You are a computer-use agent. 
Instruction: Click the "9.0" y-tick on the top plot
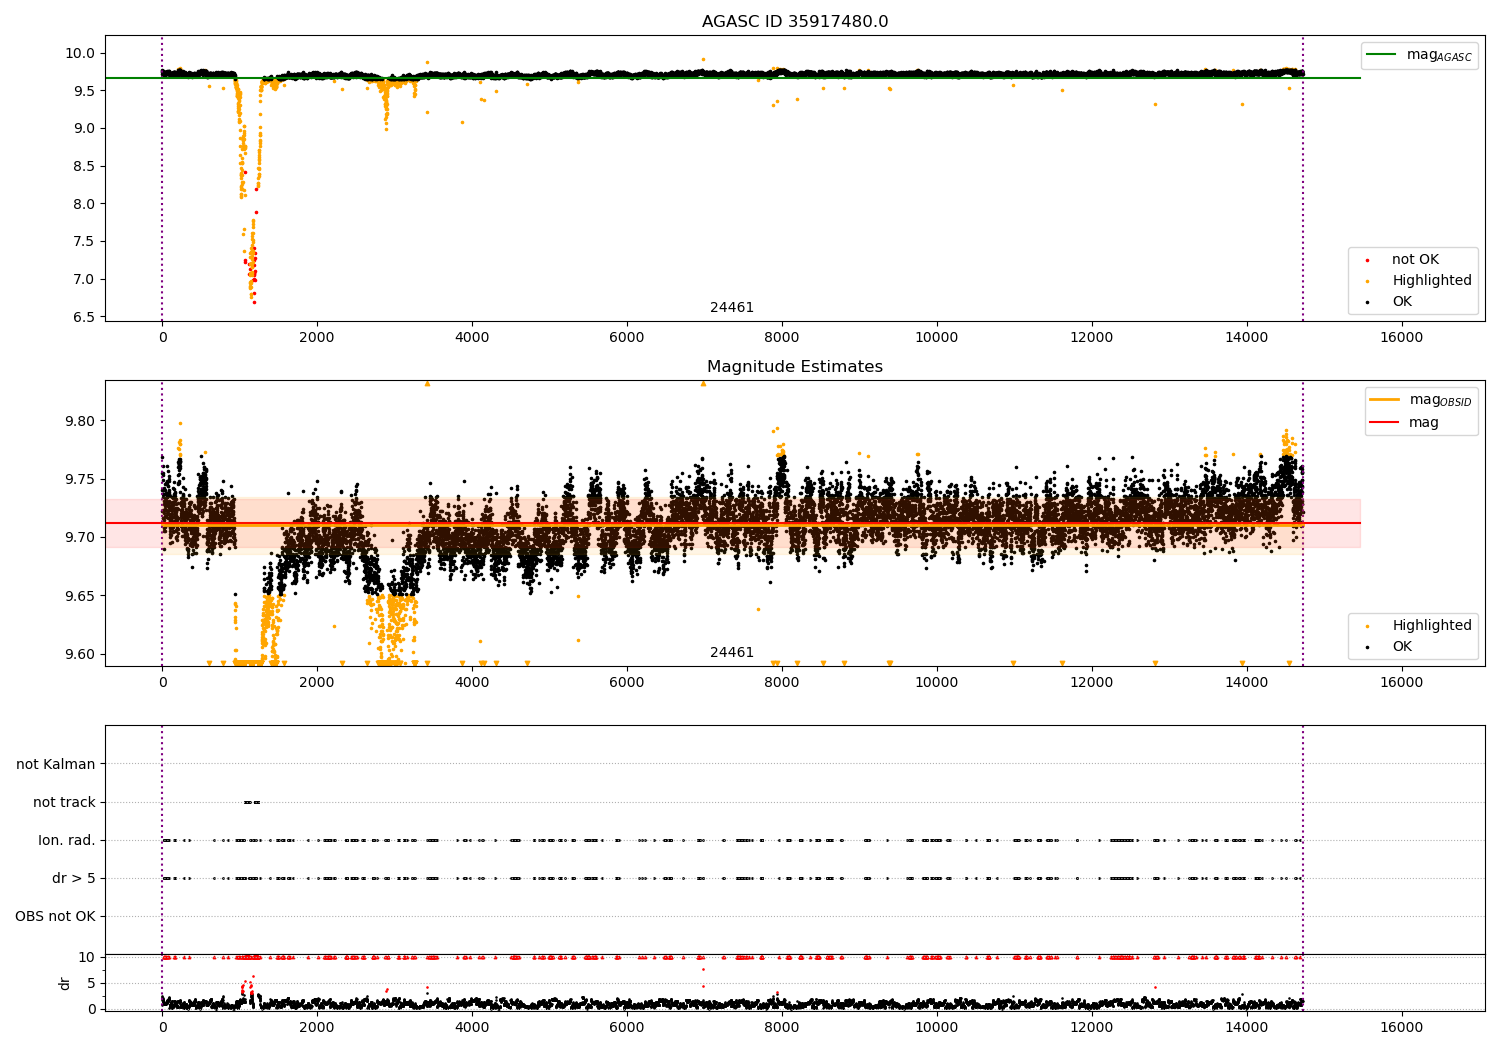click(x=84, y=129)
